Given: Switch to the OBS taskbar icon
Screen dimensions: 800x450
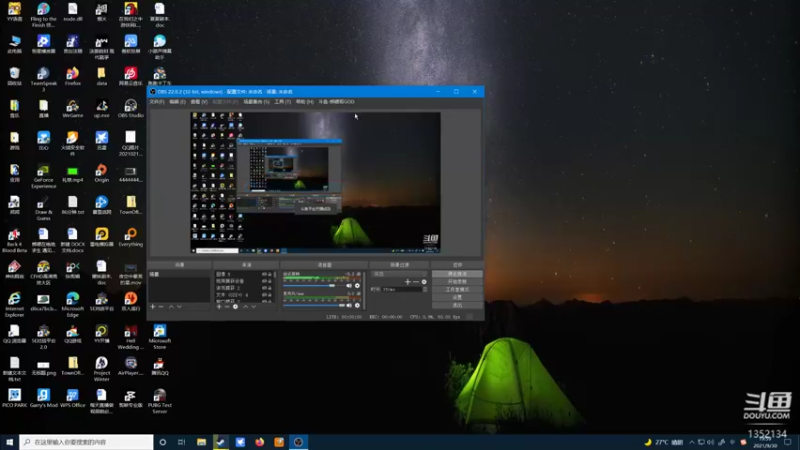Looking at the screenshot, I should [298, 442].
